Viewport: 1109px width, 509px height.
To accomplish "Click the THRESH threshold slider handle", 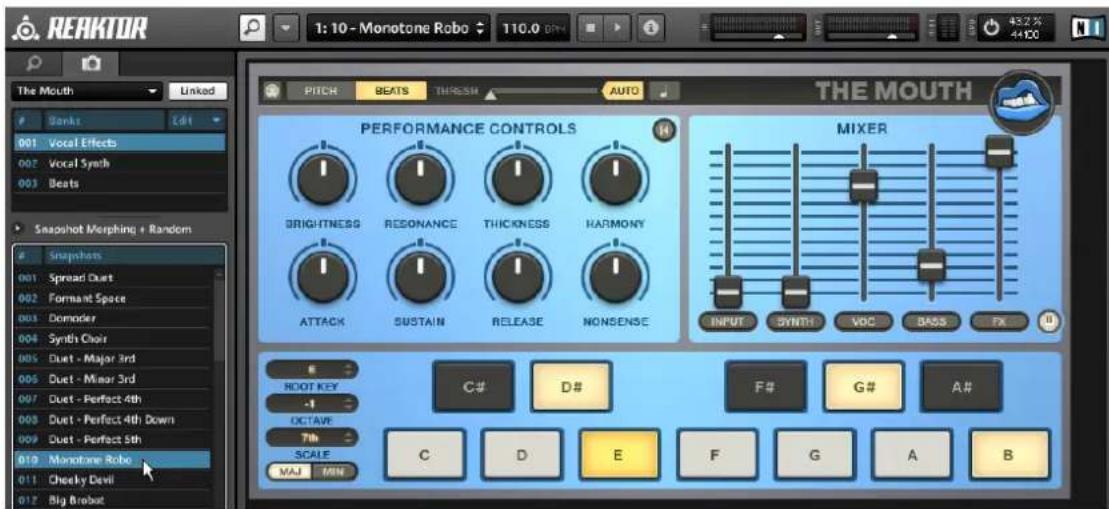I will [x=491, y=94].
